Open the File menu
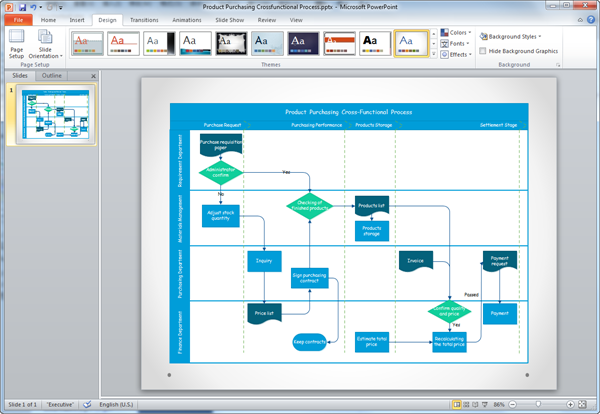The height and width of the screenshot is (414, 600). click(x=17, y=19)
